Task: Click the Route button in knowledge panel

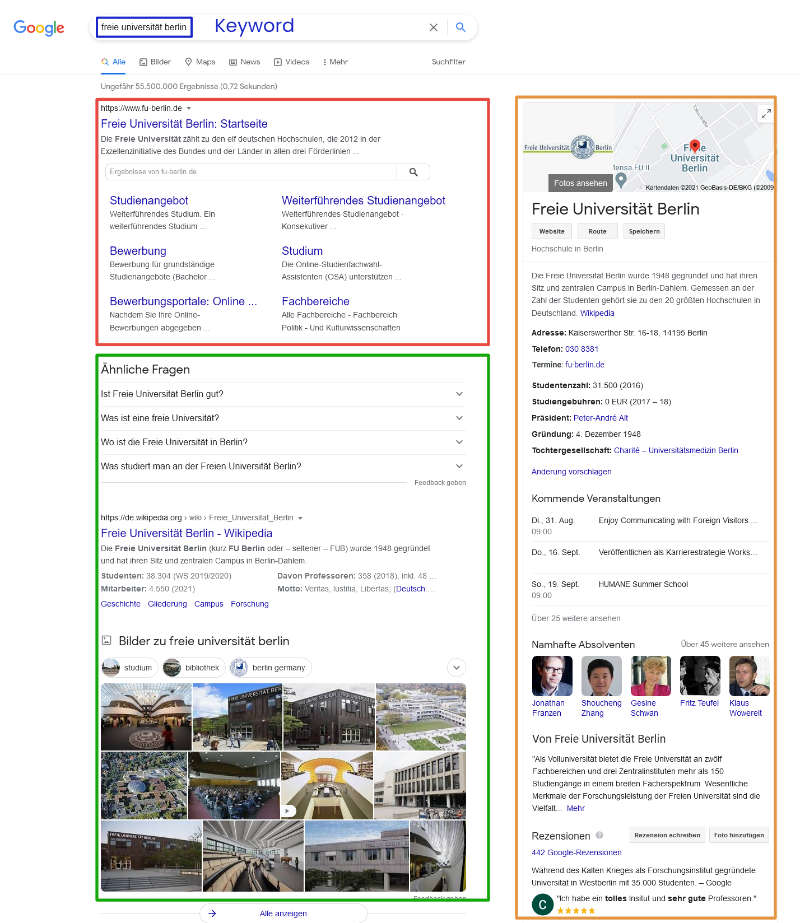Action: [x=597, y=231]
